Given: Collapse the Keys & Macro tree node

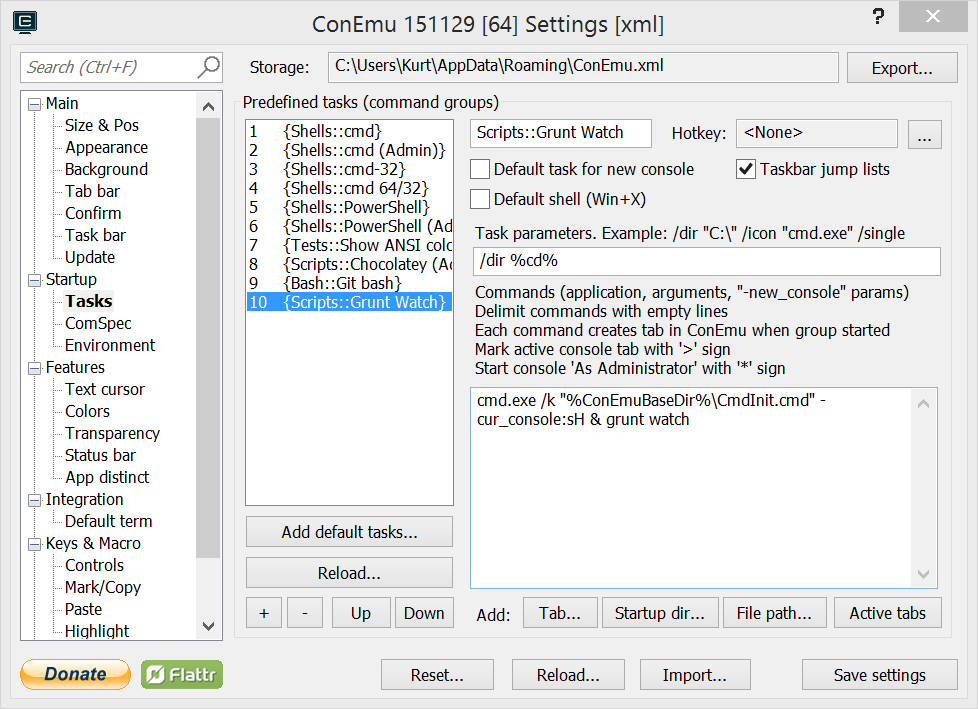Looking at the screenshot, I should [34, 544].
